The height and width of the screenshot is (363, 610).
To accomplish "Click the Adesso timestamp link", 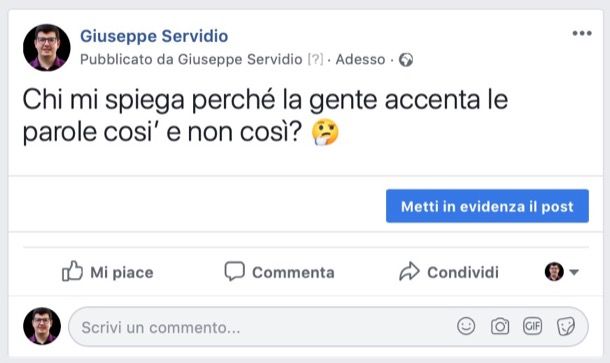I will click(360, 60).
